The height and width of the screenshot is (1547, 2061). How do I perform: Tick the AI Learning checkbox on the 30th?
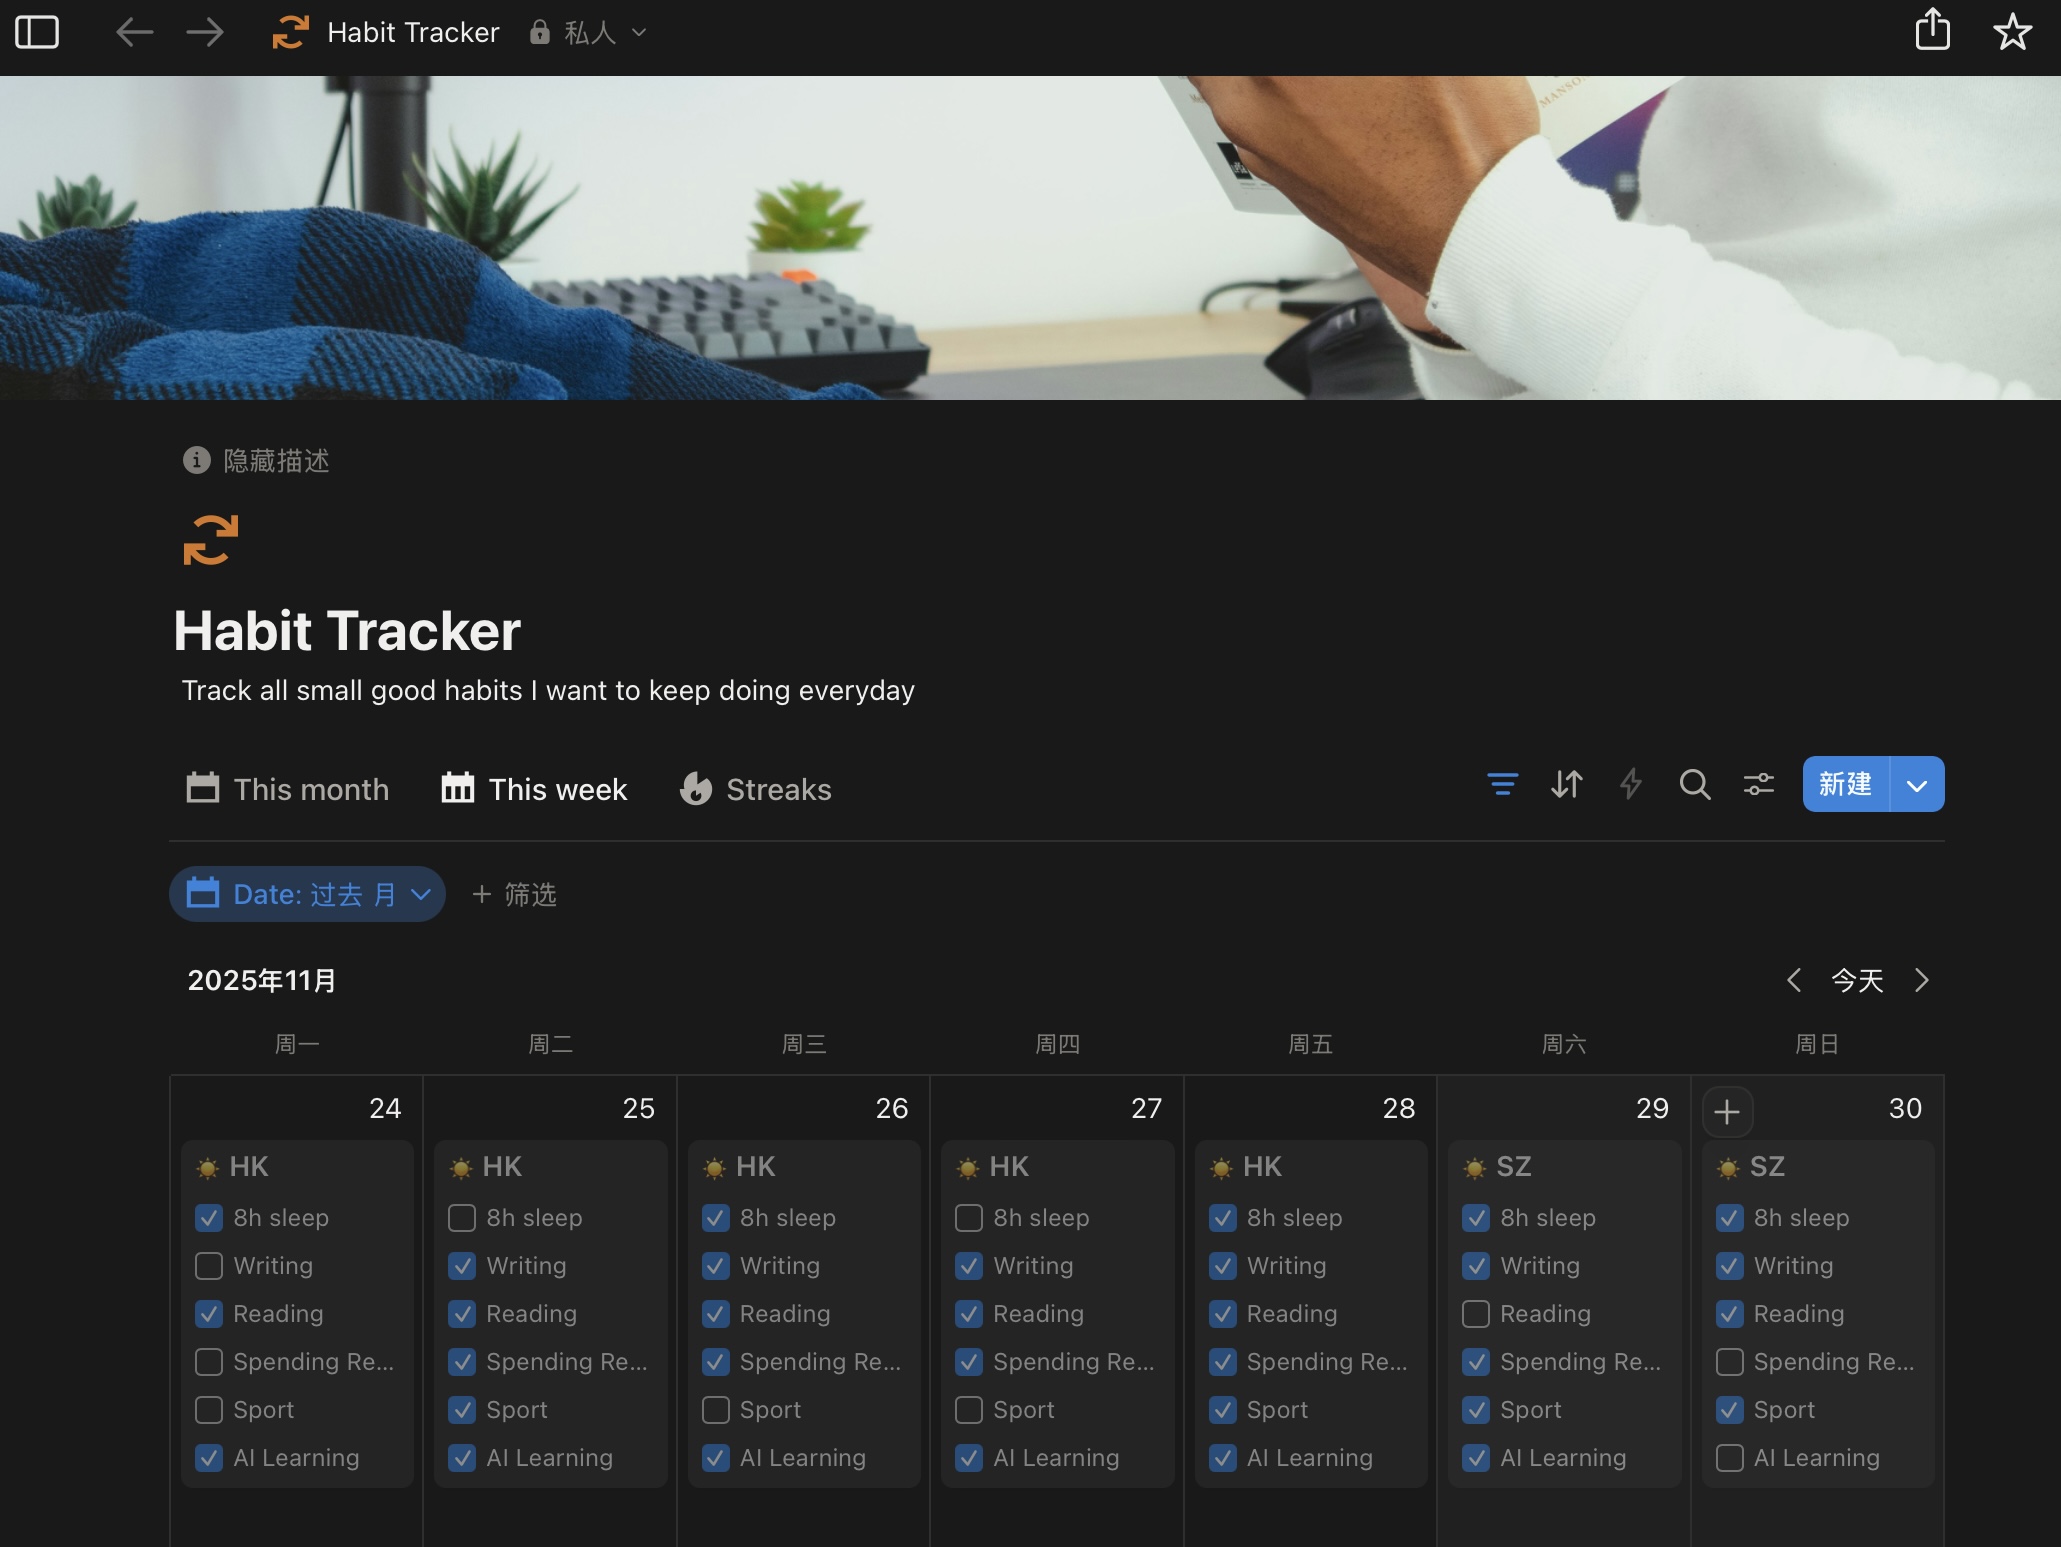(x=1729, y=1458)
